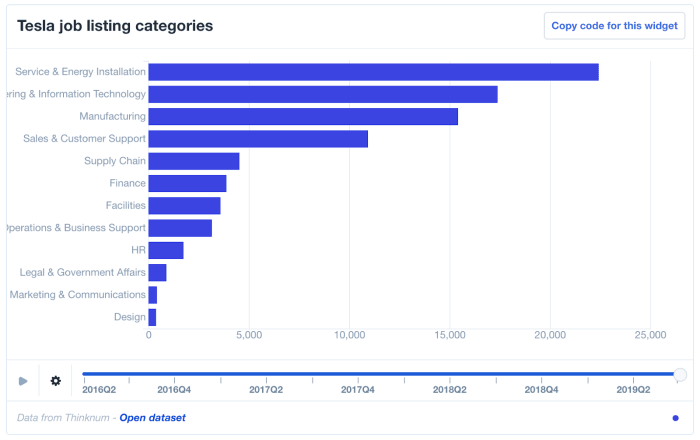This screenshot has height=440, width=700.
Task: Click the timeline slider handle
Action: [680, 375]
